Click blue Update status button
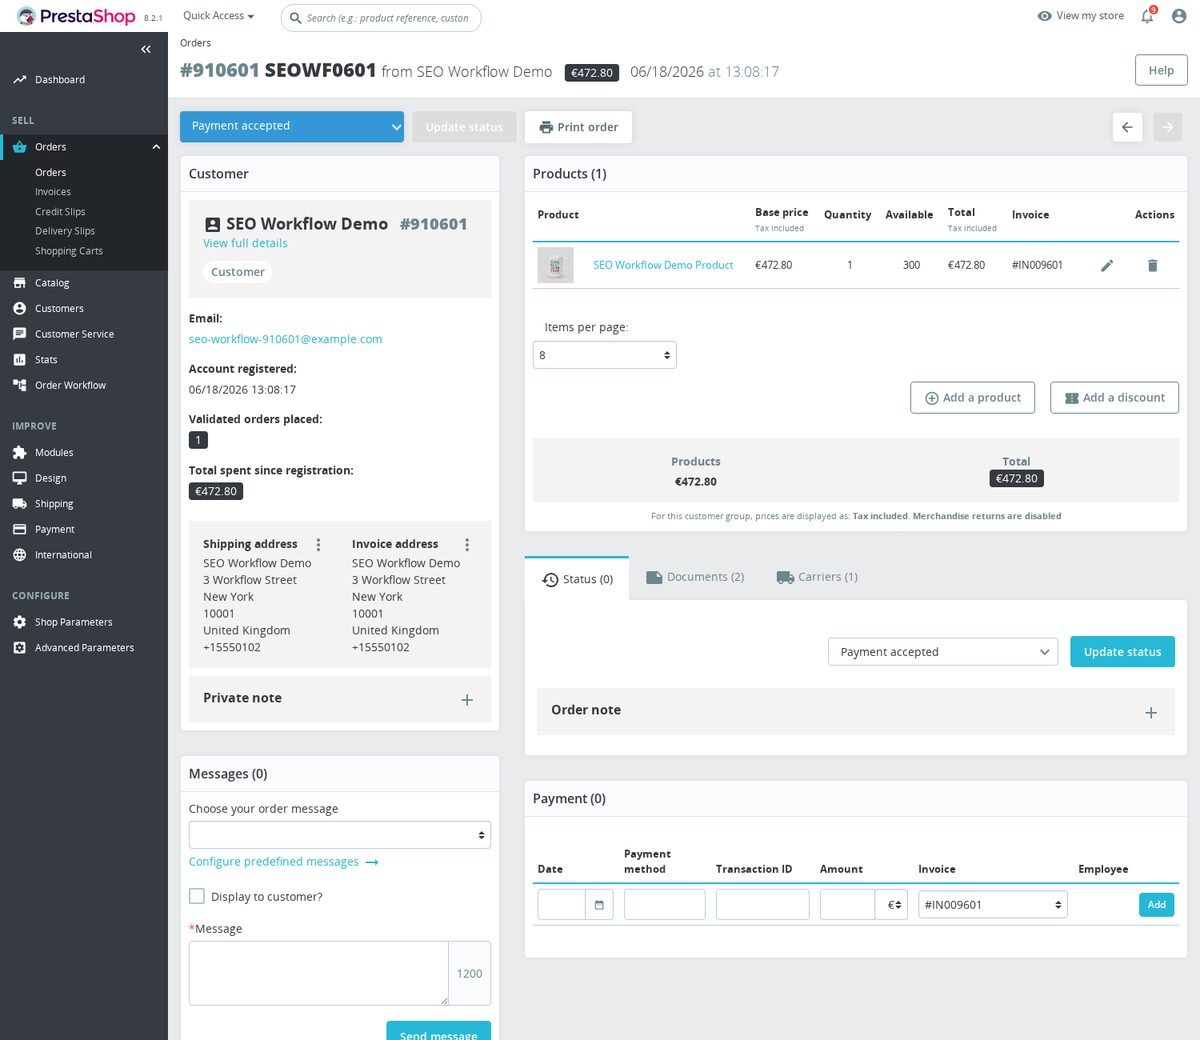The width and height of the screenshot is (1200, 1040). click(x=1122, y=652)
